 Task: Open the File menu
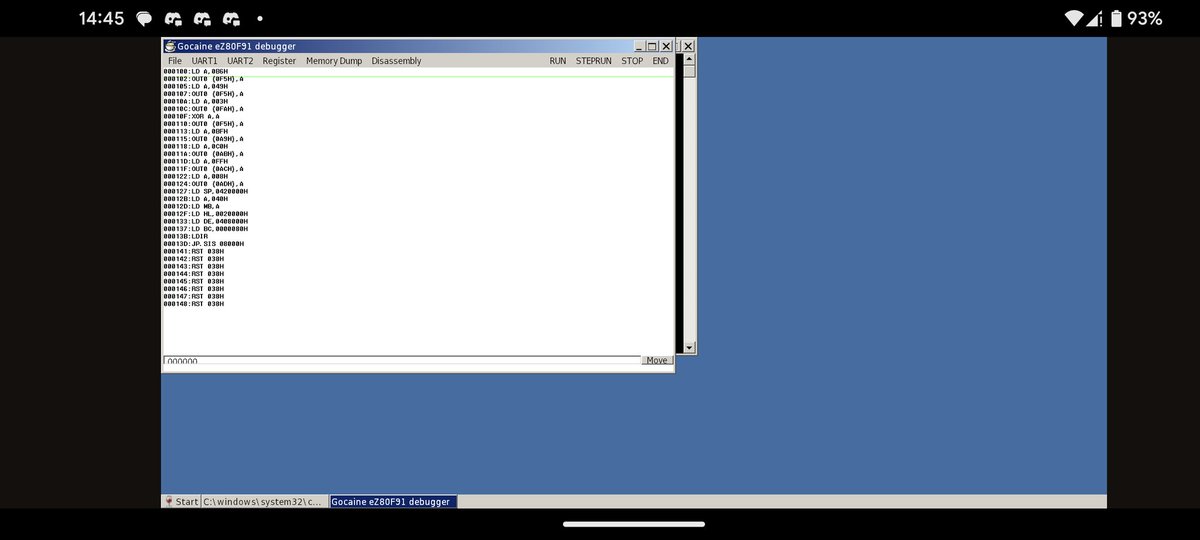(x=175, y=61)
